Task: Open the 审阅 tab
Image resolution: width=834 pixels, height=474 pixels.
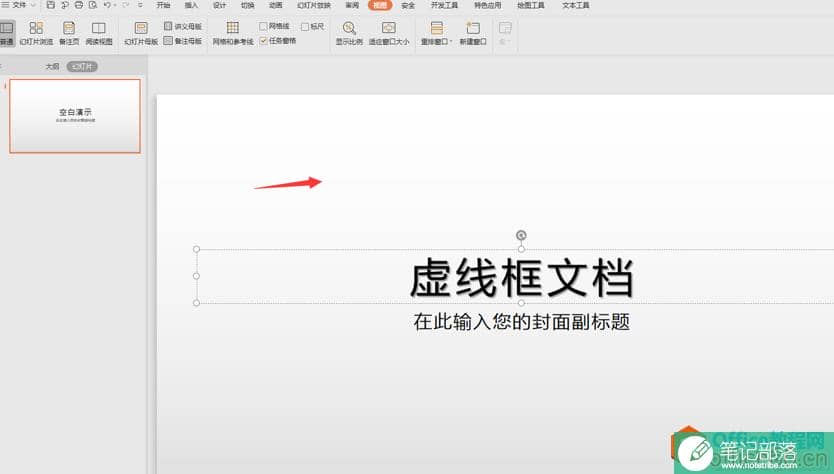Action: [x=352, y=5]
